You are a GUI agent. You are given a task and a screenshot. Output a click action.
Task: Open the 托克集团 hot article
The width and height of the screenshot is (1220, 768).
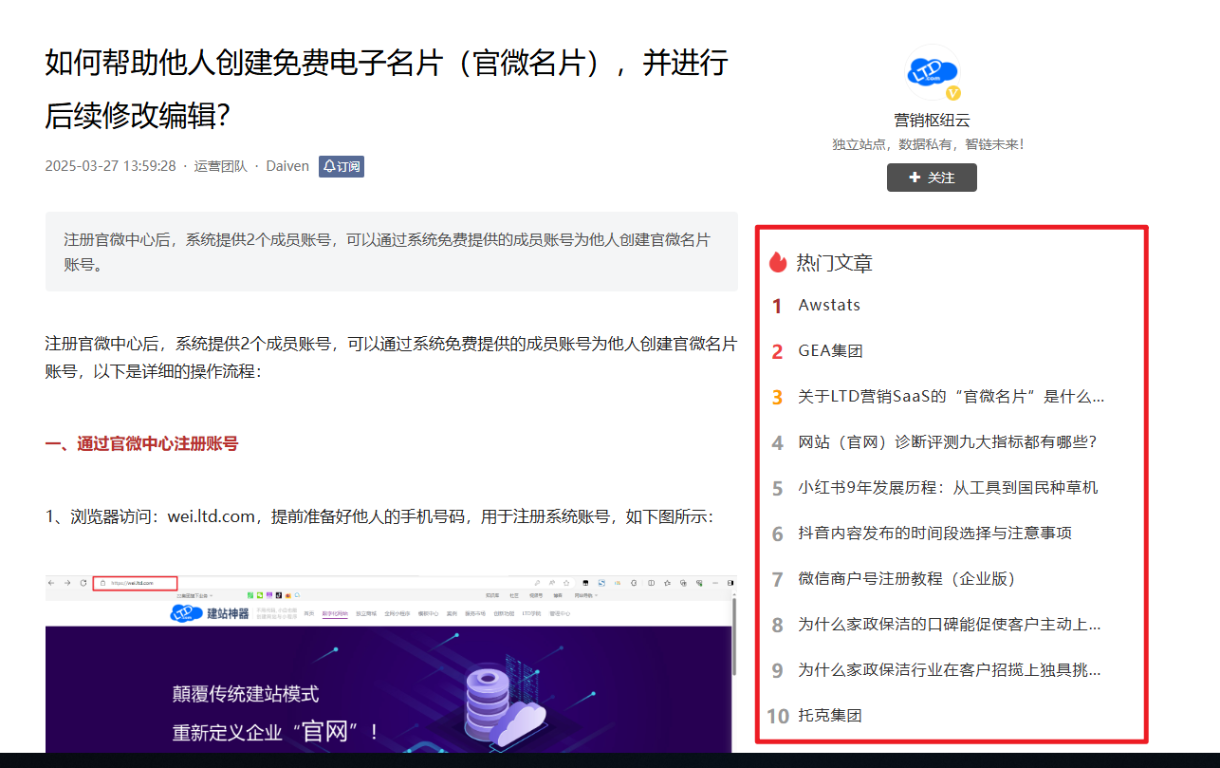[829, 716]
